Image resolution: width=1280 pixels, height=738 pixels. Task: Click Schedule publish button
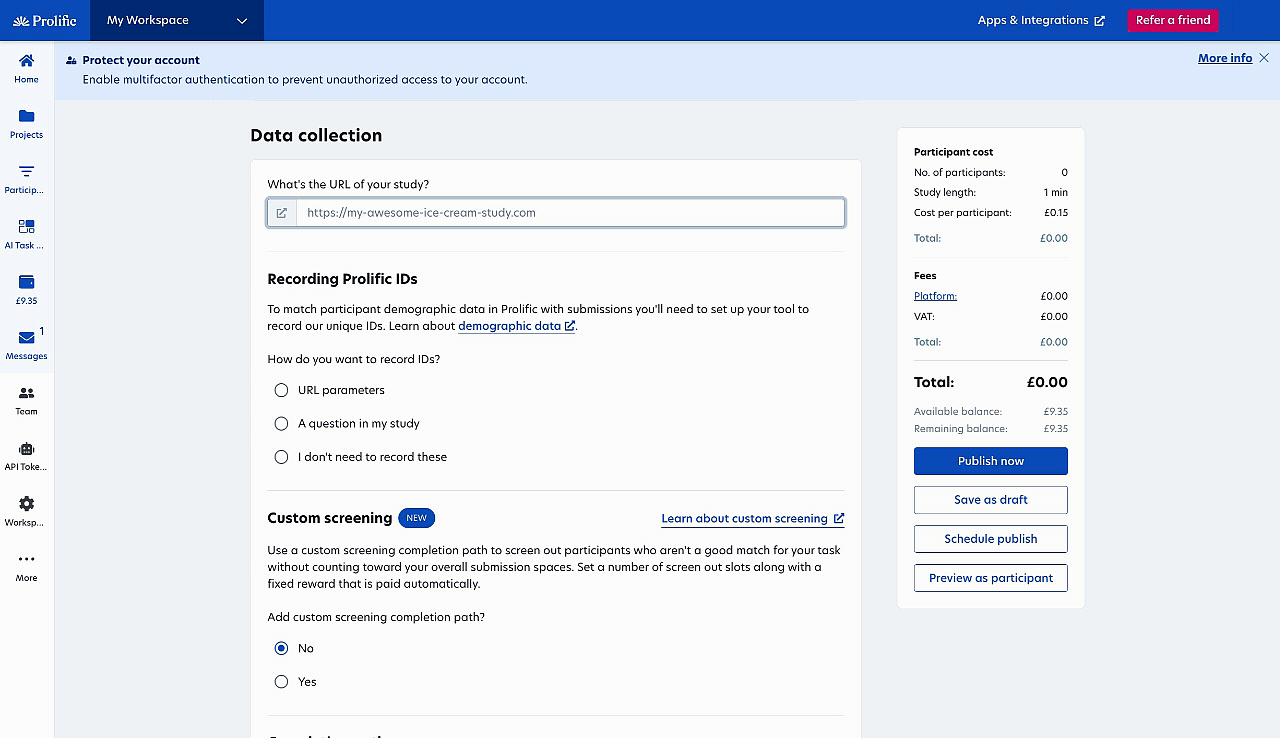pyautogui.click(x=991, y=539)
